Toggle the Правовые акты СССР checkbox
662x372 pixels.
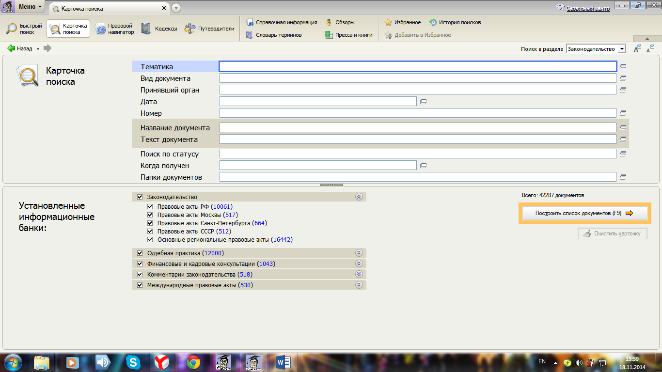tap(150, 231)
